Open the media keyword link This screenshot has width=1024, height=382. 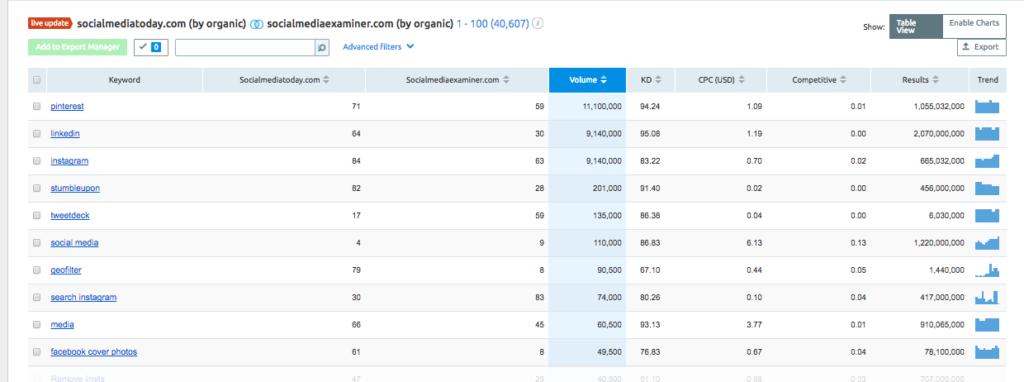[62, 325]
